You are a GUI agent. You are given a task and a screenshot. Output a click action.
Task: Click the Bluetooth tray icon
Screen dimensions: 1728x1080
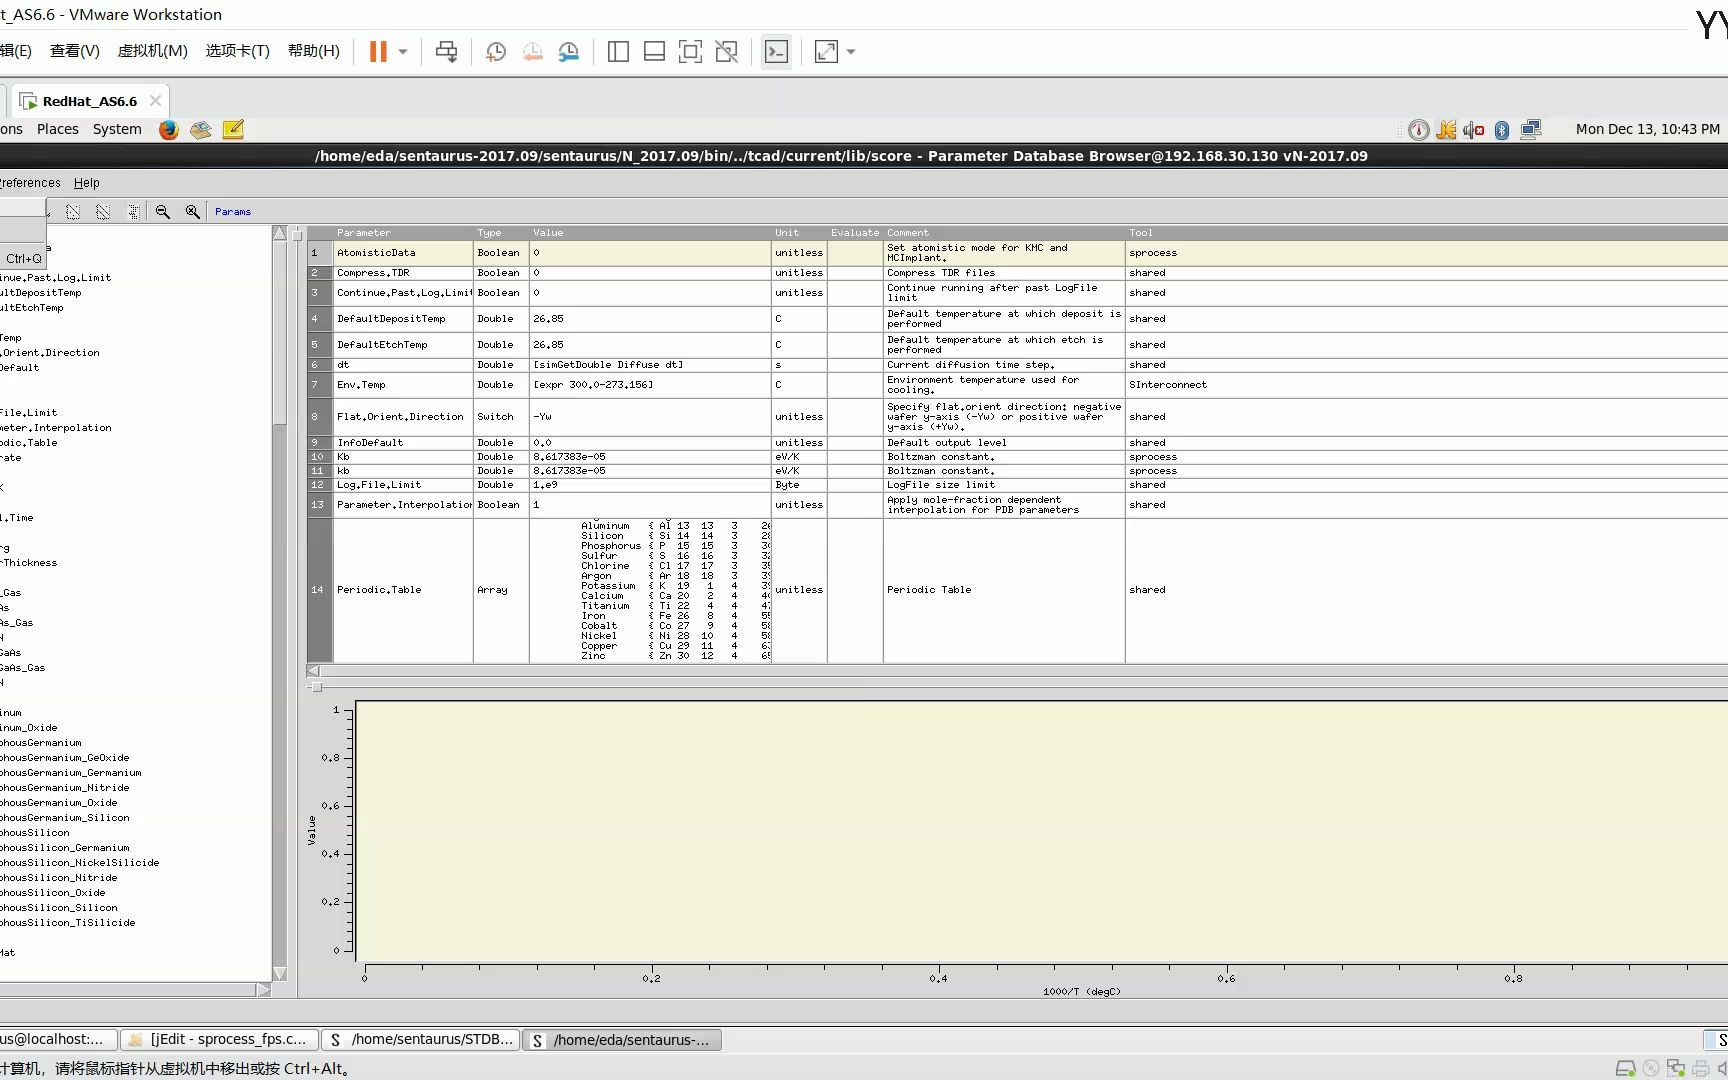tap(1502, 130)
